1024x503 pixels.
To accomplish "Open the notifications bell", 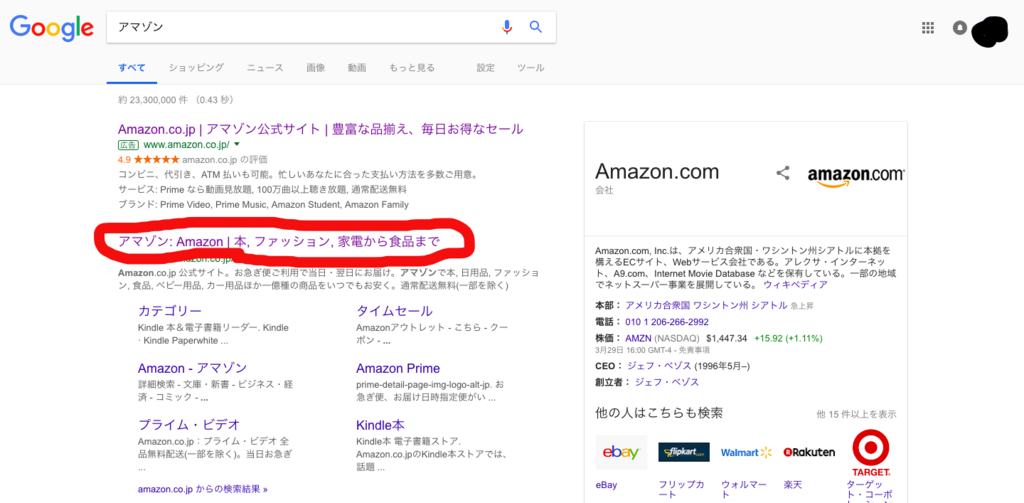I will coord(959,27).
